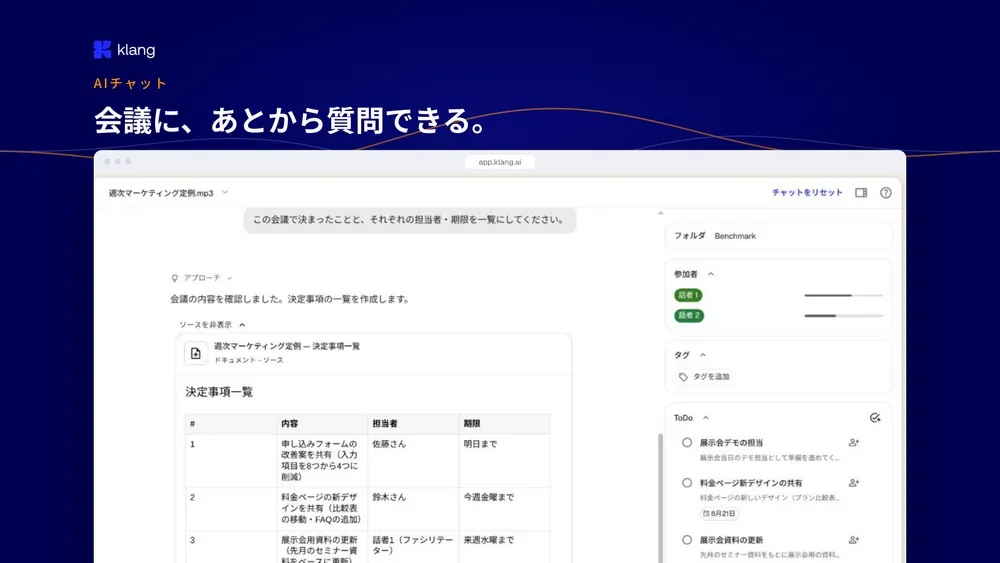Click the user question chat bubble
Viewport: 1000px width, 563px height.
tap(409, 219)
